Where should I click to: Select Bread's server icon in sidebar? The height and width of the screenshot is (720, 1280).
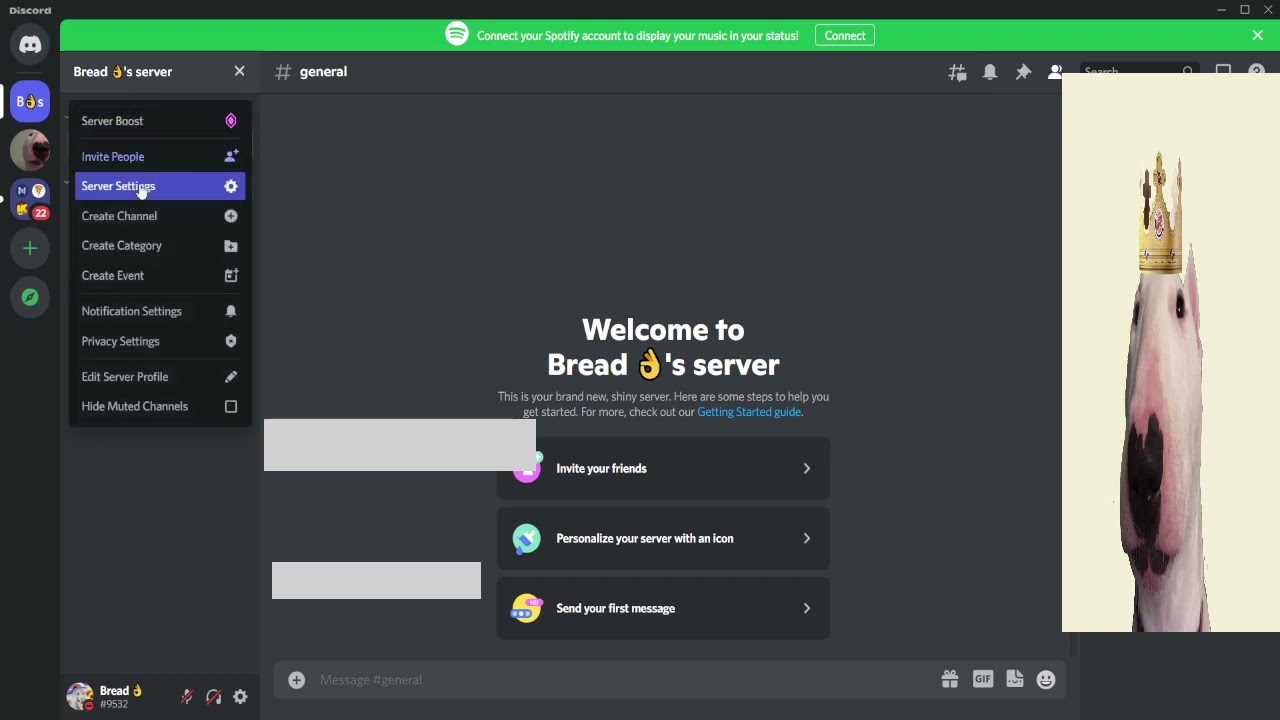coord(30,101)
